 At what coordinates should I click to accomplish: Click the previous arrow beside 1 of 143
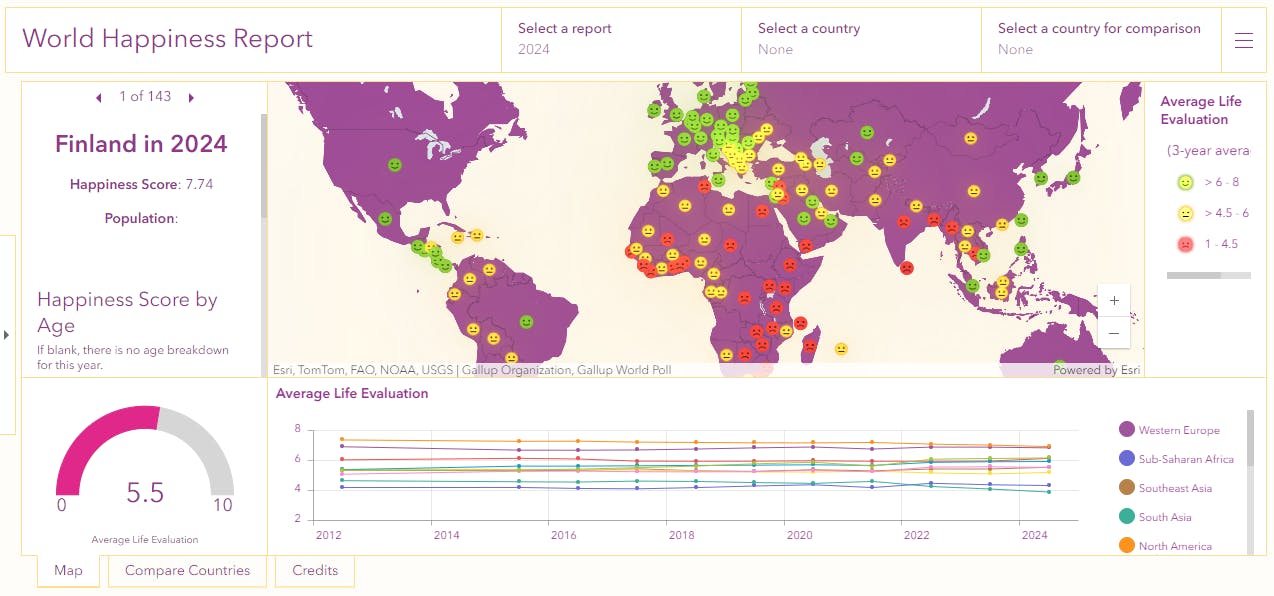click(x=98, y=97)
